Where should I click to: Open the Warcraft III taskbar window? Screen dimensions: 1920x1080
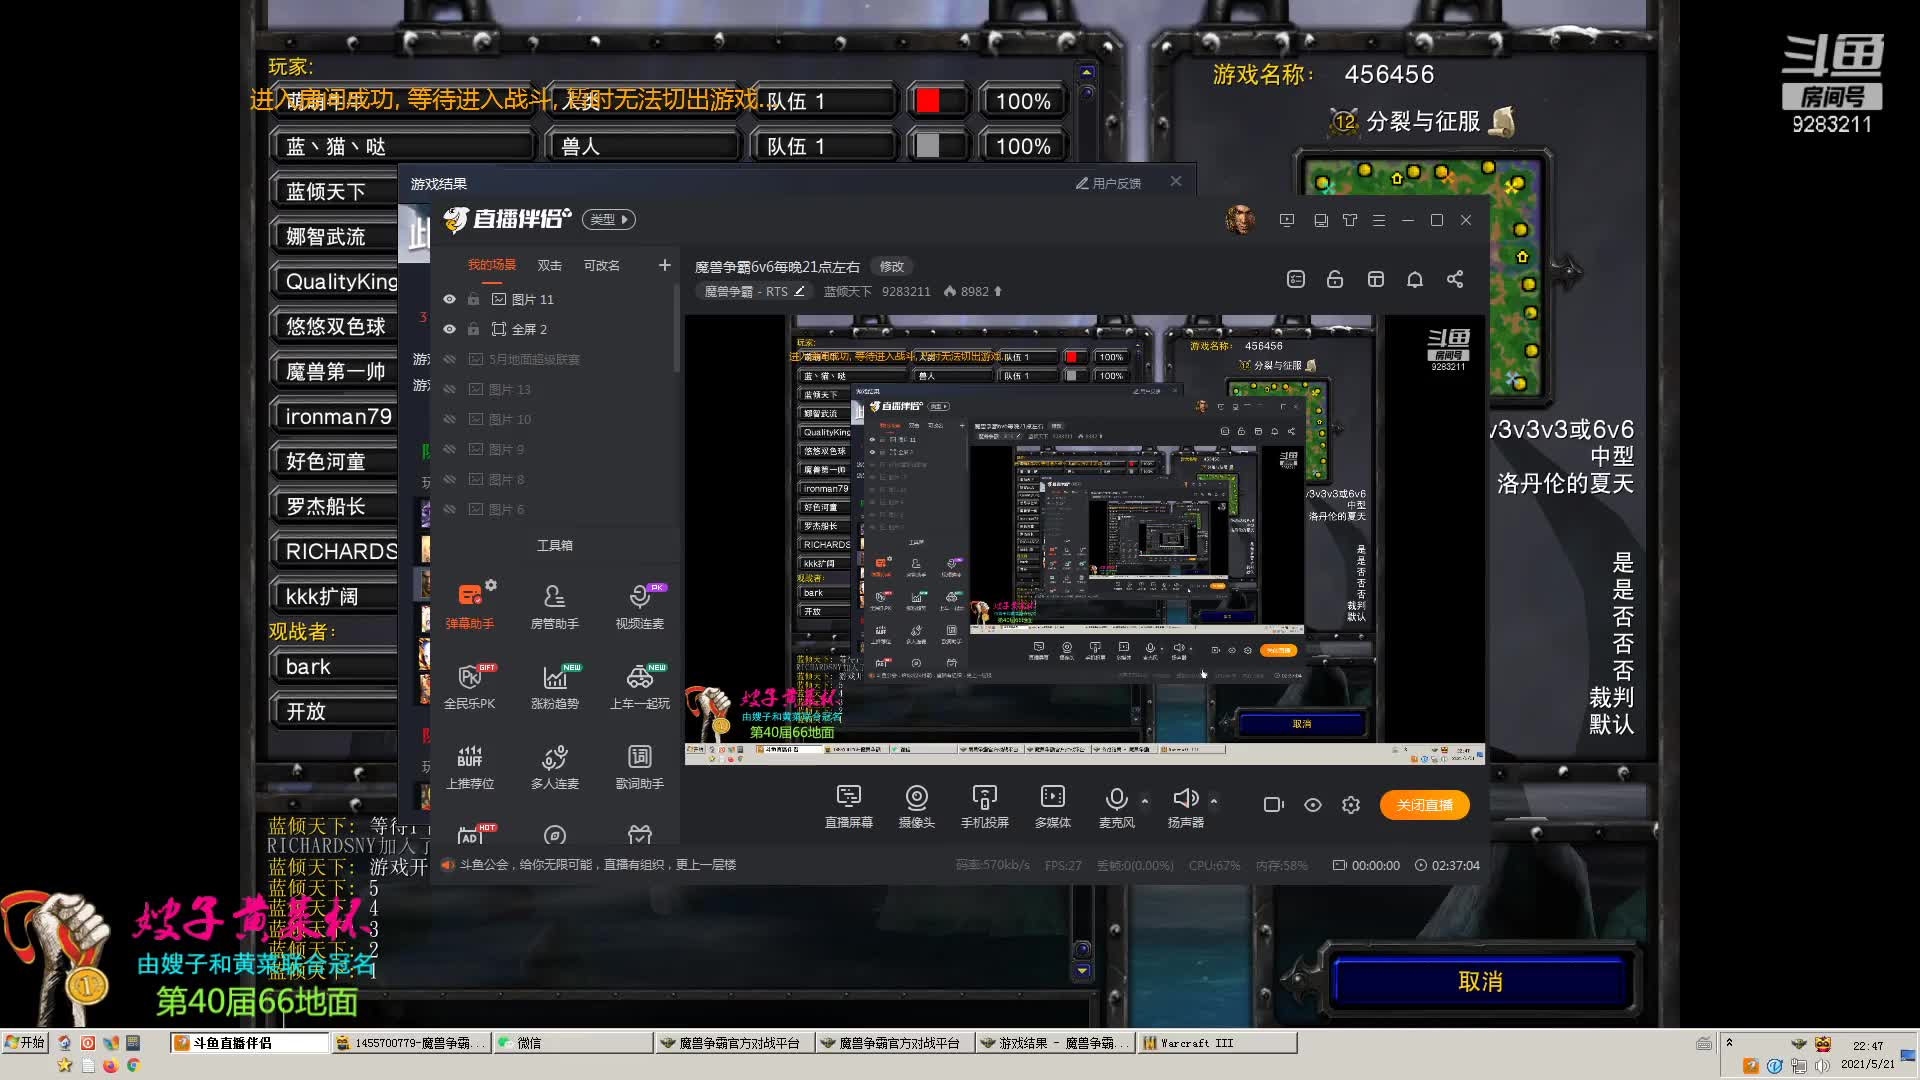(1217, 1043)
